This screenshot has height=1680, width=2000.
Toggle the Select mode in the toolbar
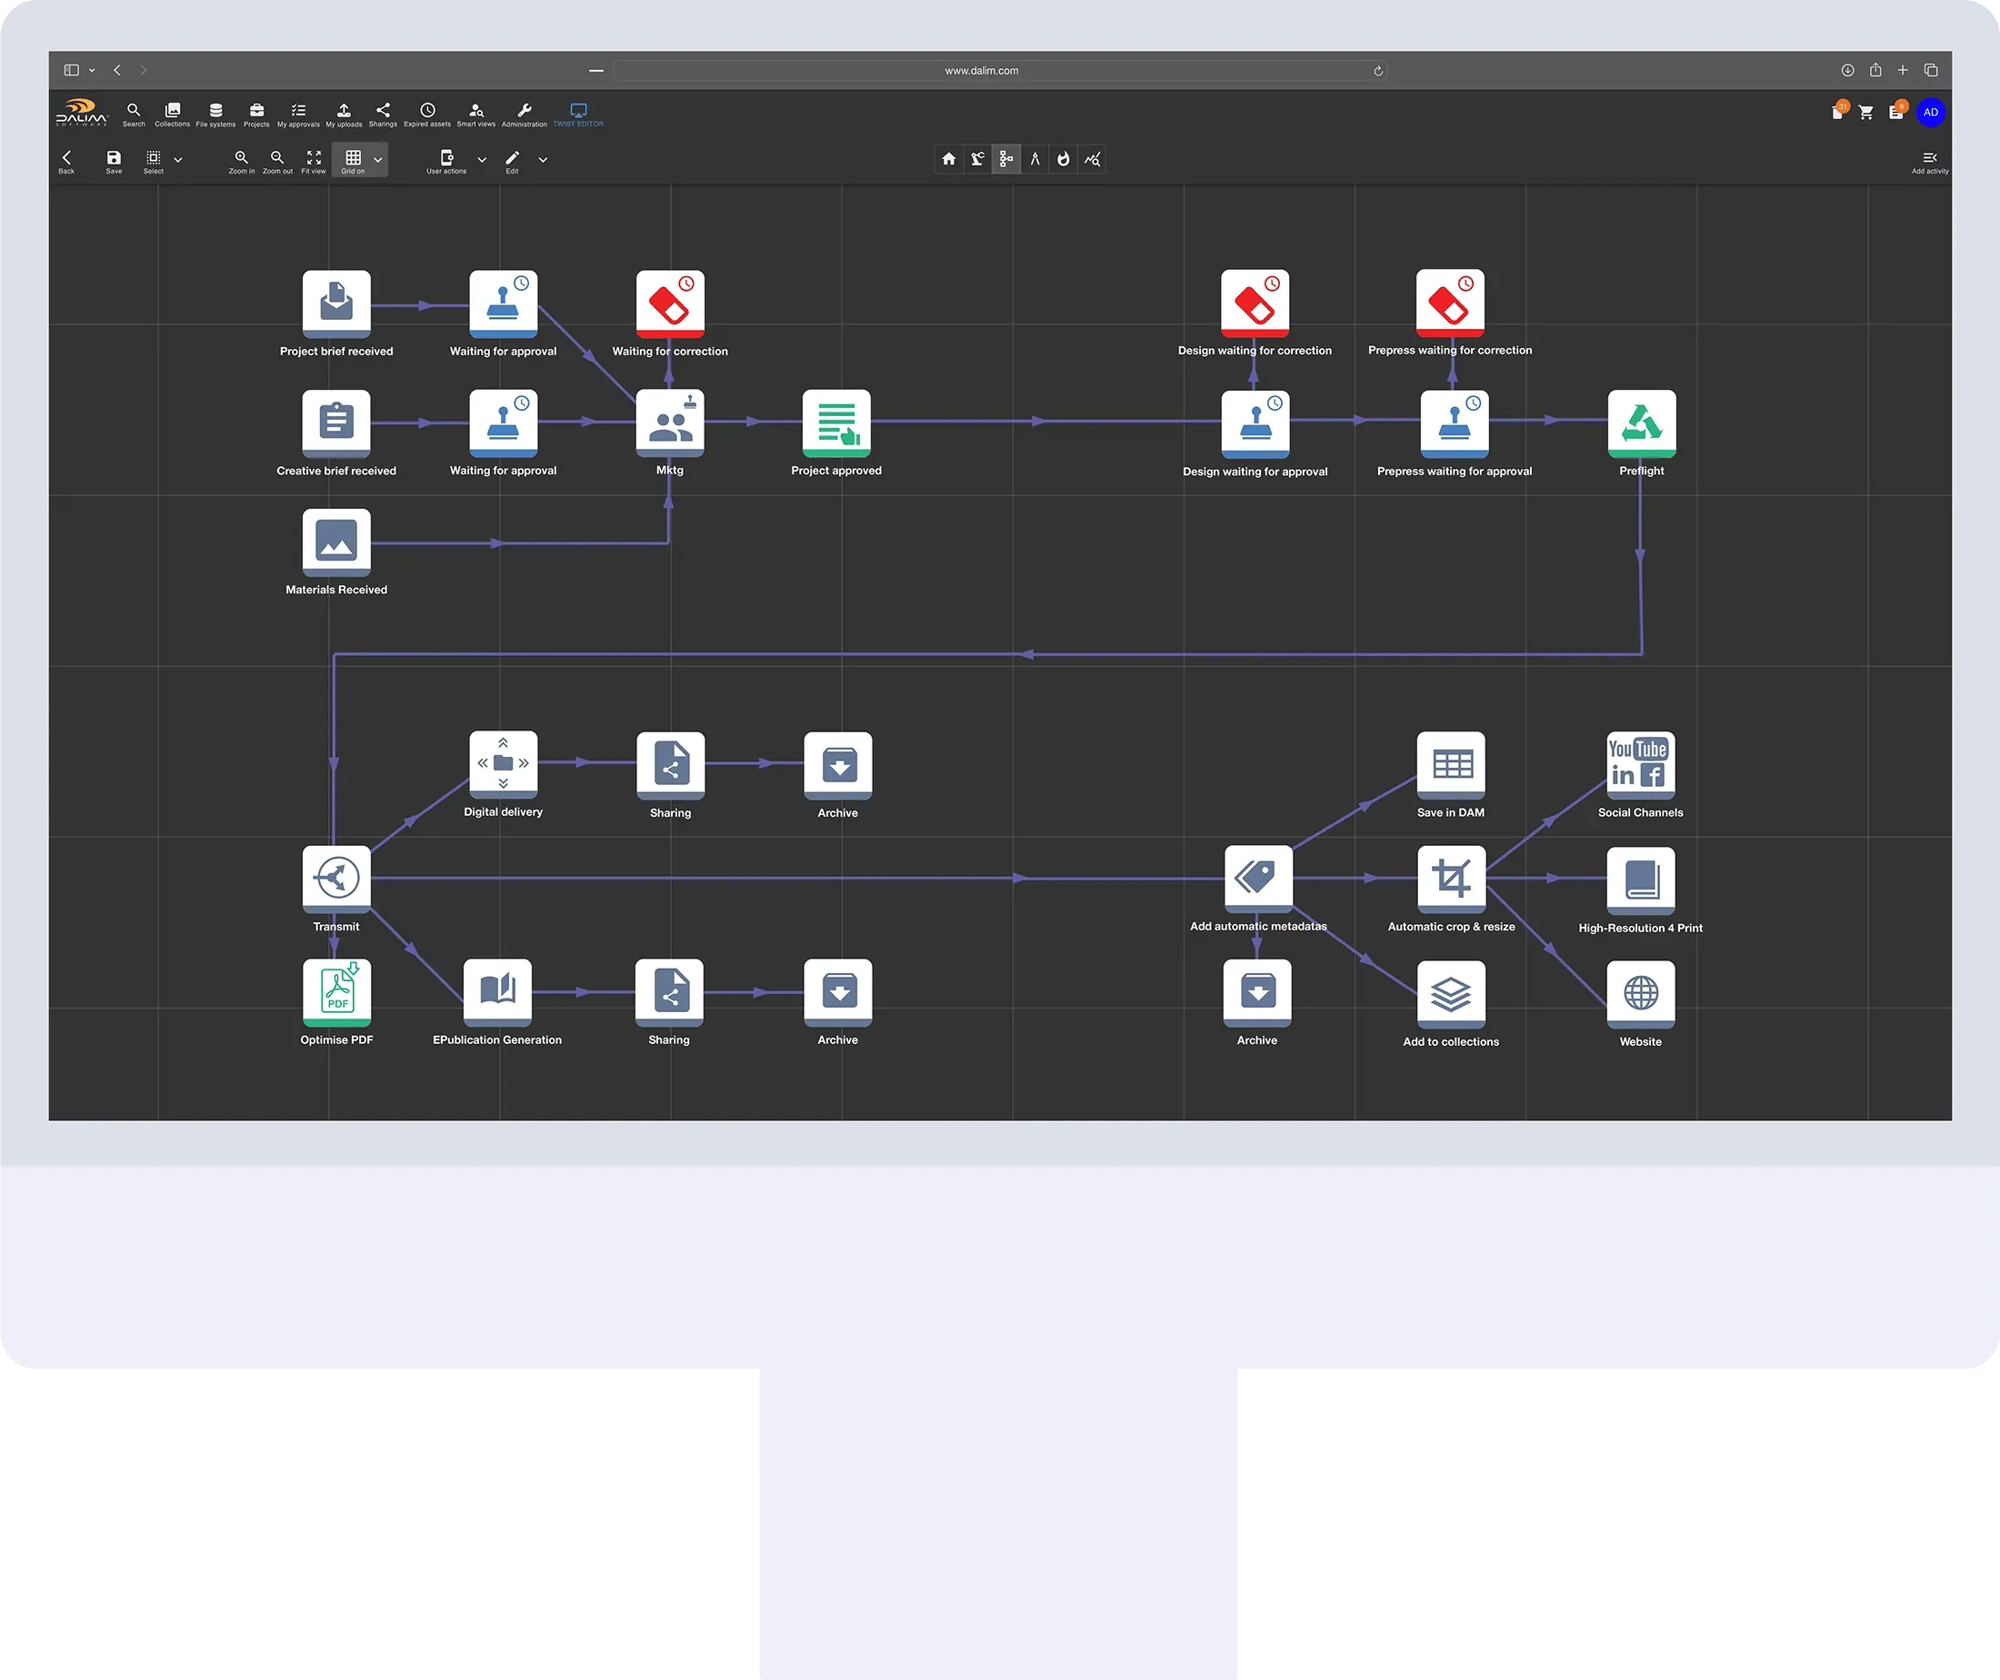(x=154, y=158)
